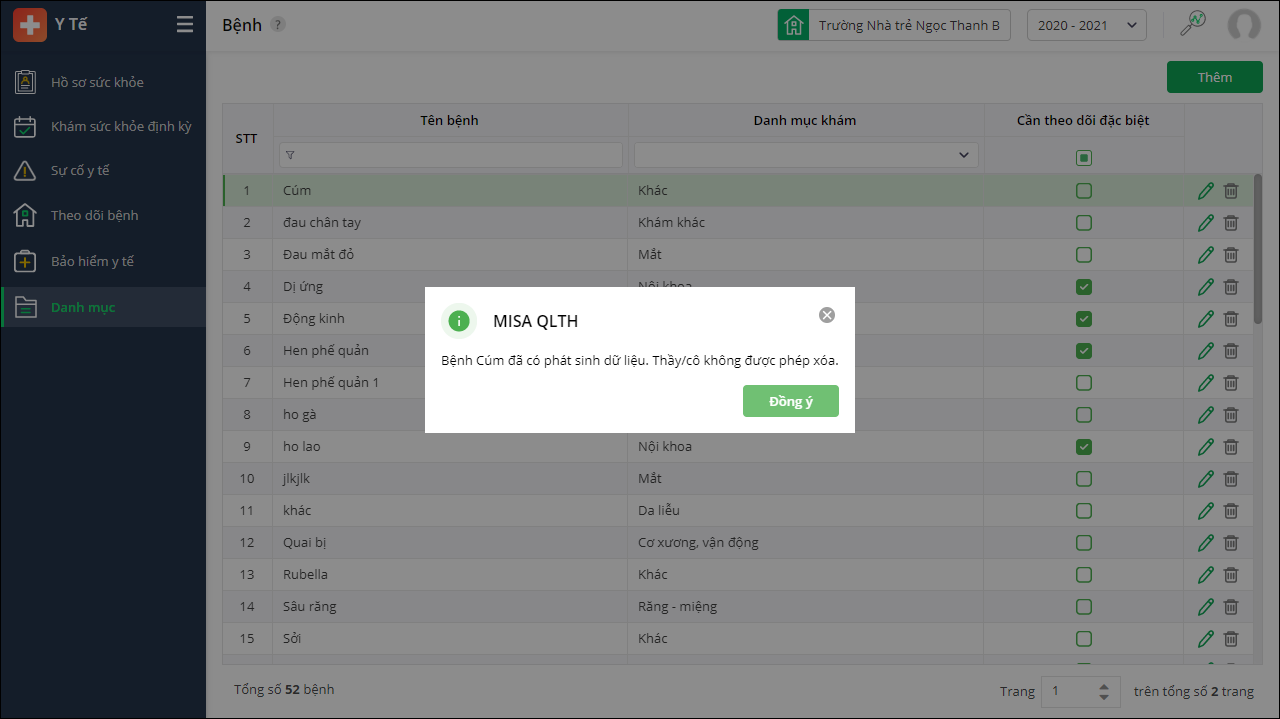Image resolution: width=1280 pixels, height=719 pixels.
Task: Click the hamburger menu icon in sidebar
Action: tap(185, 25)
